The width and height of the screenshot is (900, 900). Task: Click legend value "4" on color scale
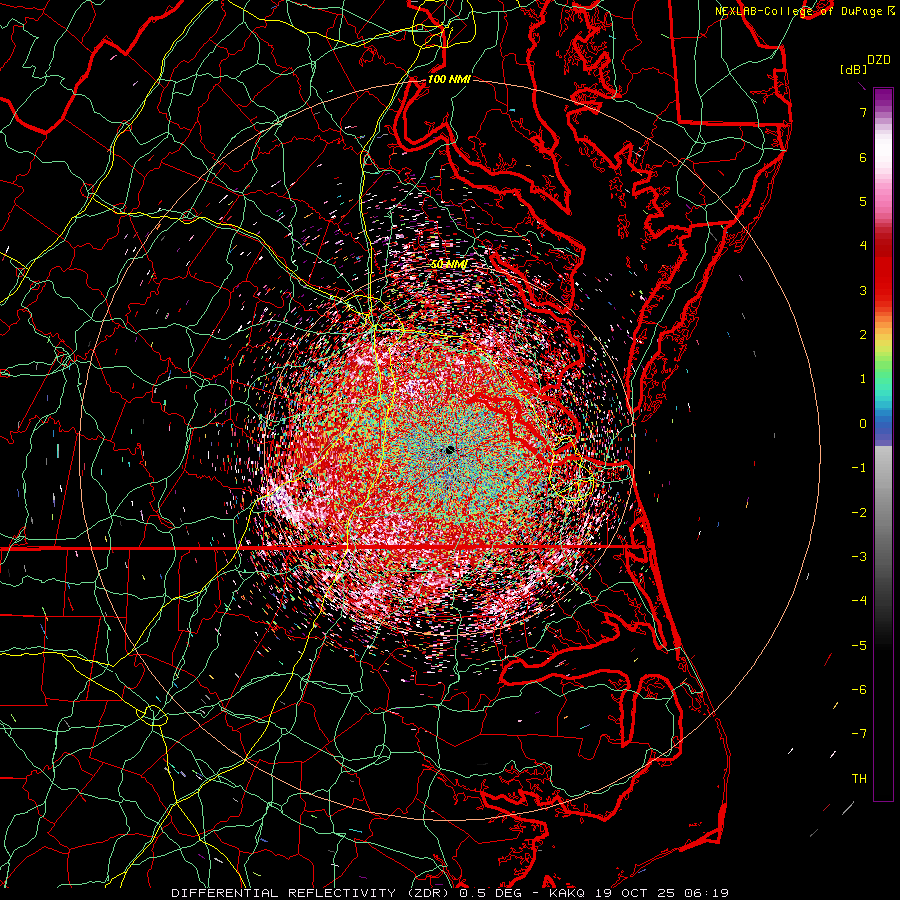pyautogui.click(x=863, y=246)
